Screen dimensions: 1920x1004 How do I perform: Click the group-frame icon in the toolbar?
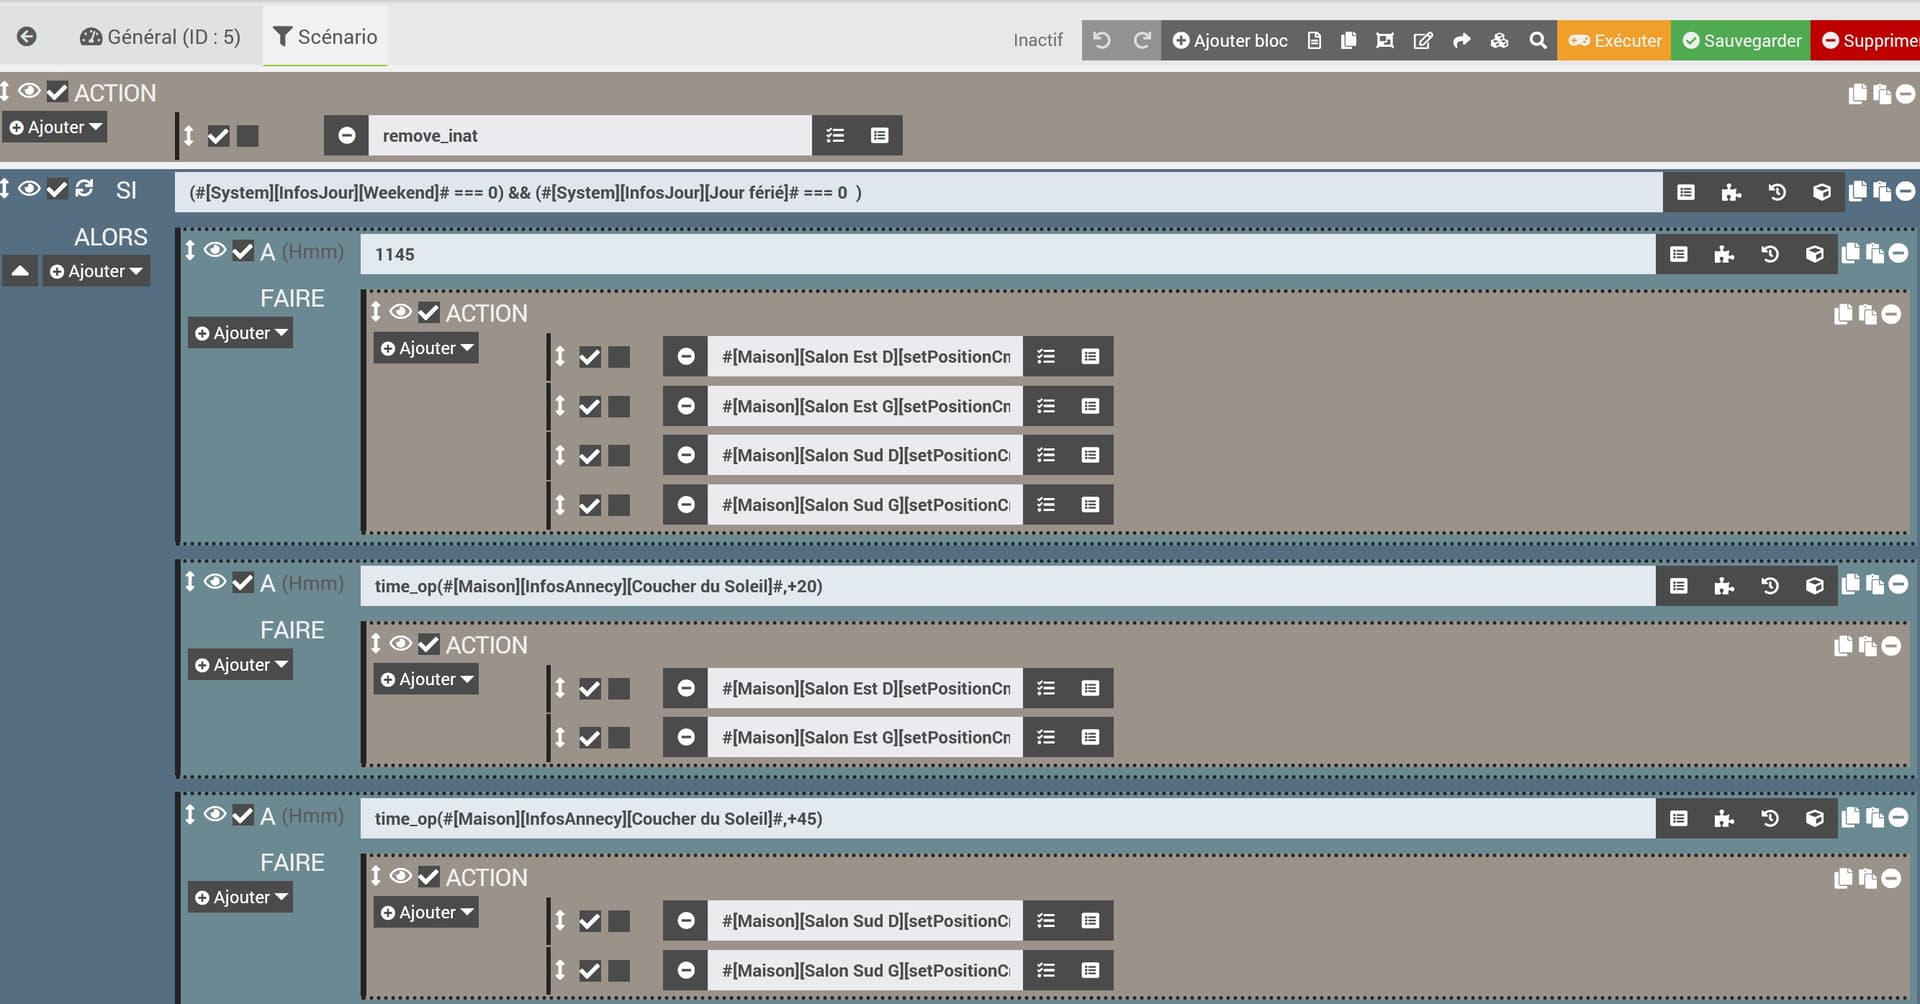pyautogui.click(x=1385, y=40)
